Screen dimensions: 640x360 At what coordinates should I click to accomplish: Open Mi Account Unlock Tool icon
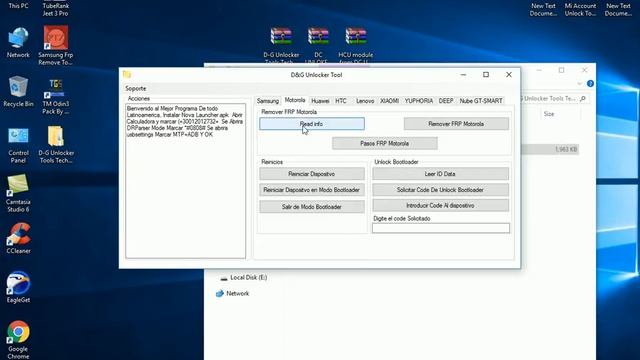(x=580, y=9)
